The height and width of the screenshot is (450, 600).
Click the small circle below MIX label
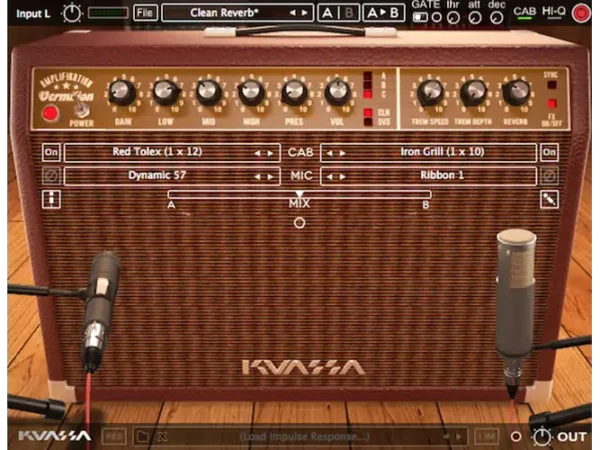click(299, 223)
